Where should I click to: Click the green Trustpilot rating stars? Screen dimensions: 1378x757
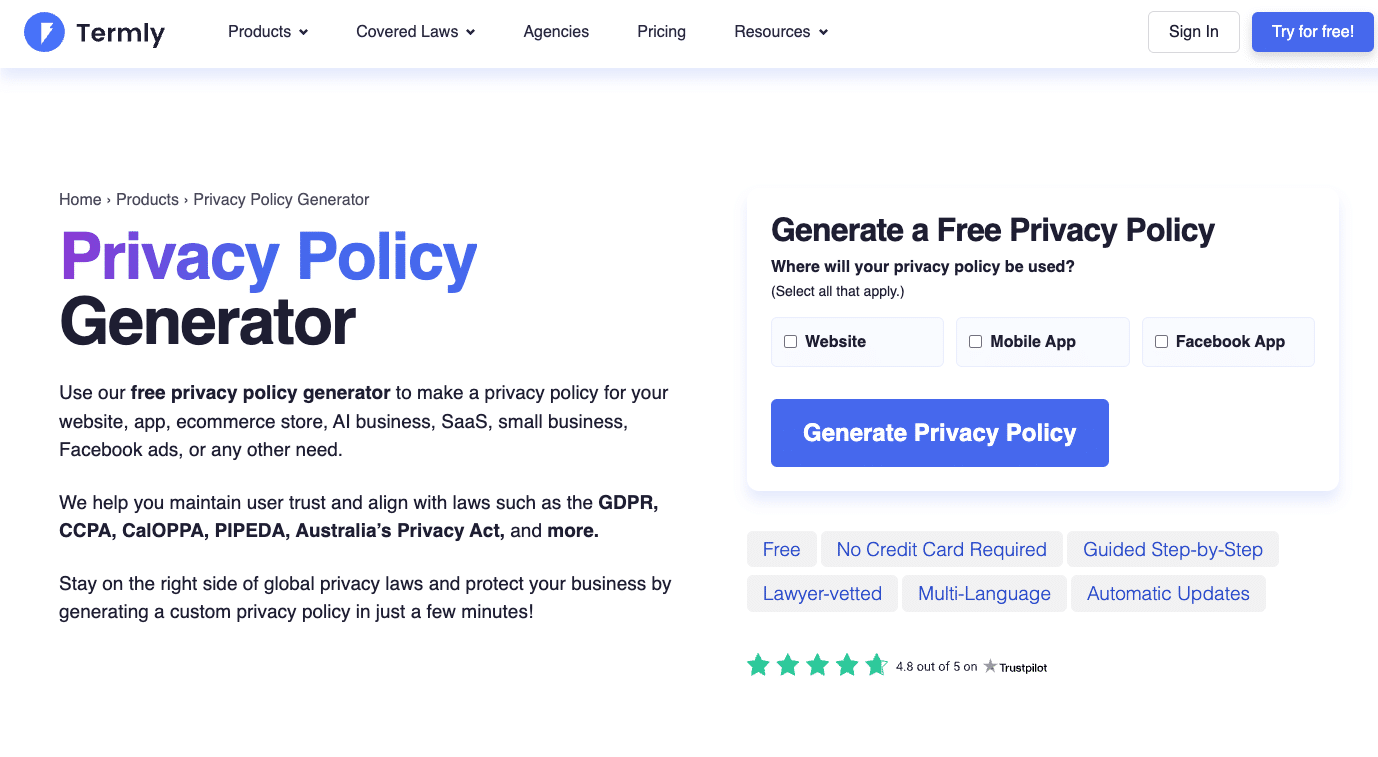(817, 665)
